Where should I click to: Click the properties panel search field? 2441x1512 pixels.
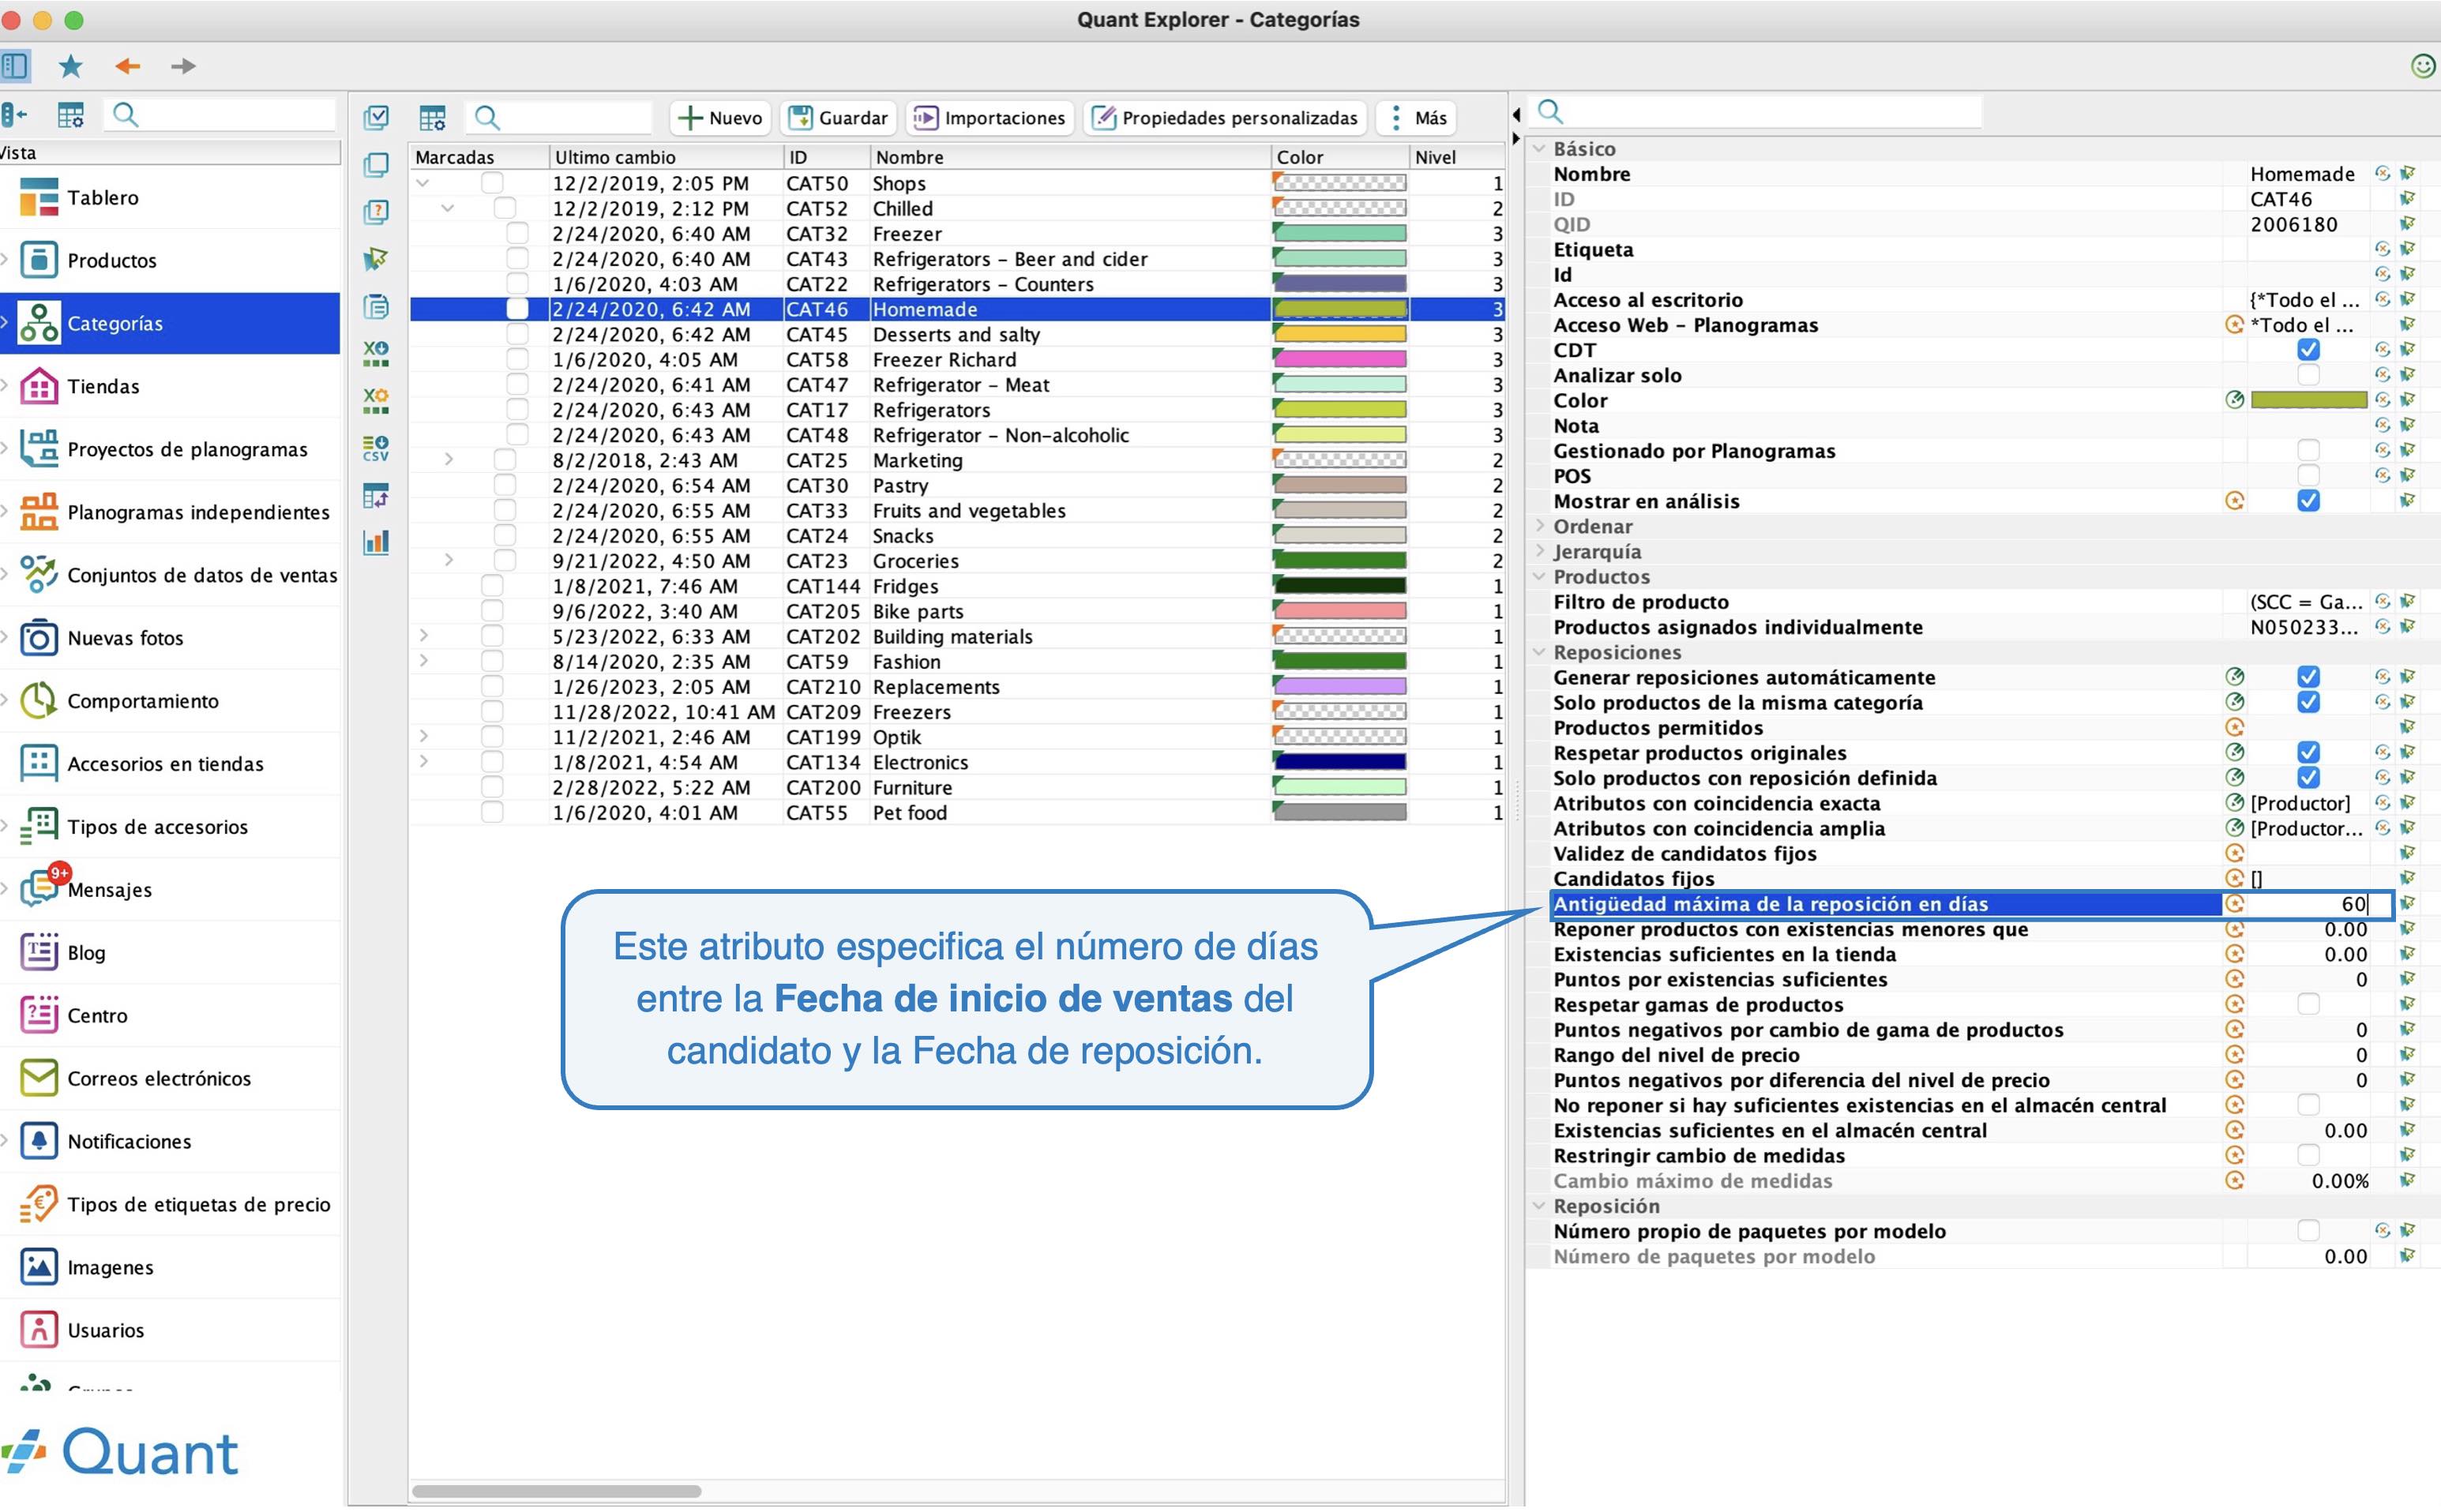tap(1757, 111)
